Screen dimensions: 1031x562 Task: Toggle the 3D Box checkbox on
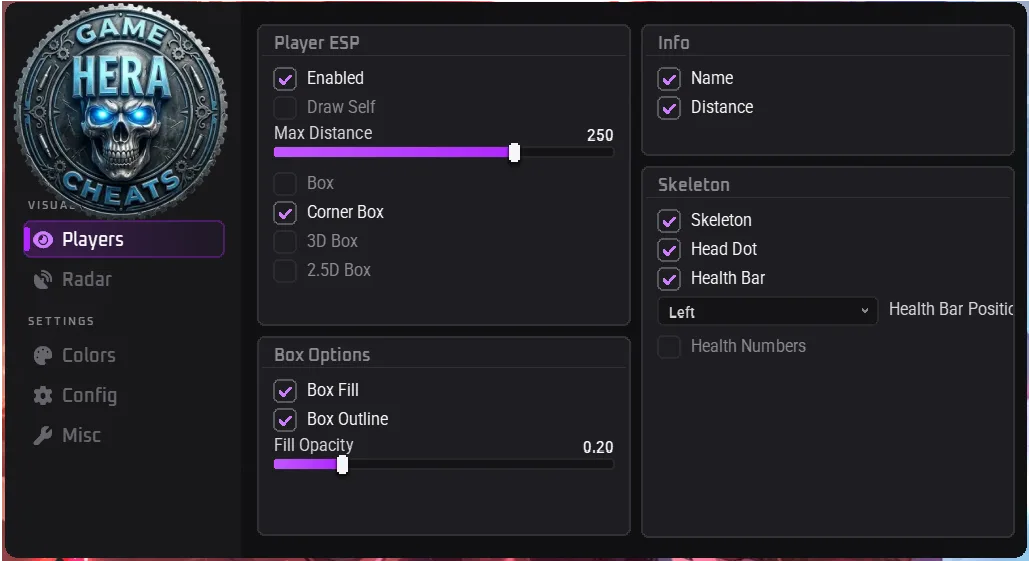point(285,242)
